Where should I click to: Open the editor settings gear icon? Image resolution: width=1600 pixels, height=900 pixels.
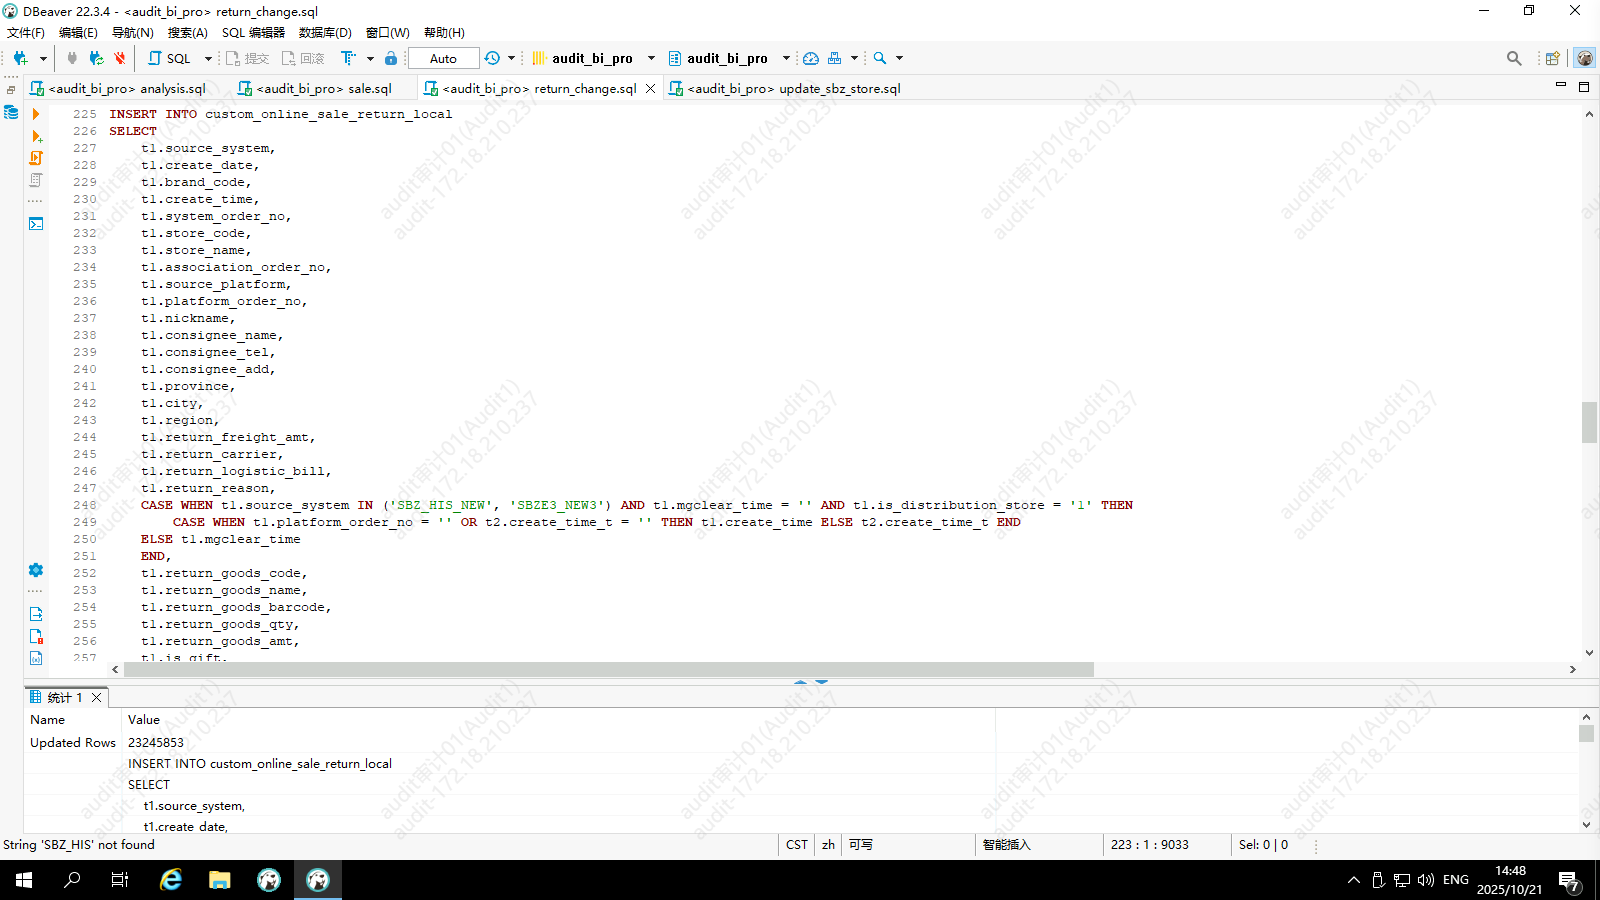[x=36, y=570]
